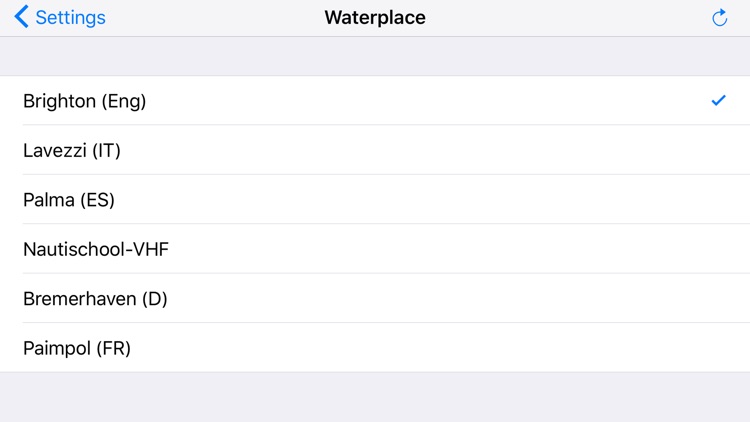Click the gray header strip above Brighton
This screenshot has width=750, height=422.
click(375, 56)
